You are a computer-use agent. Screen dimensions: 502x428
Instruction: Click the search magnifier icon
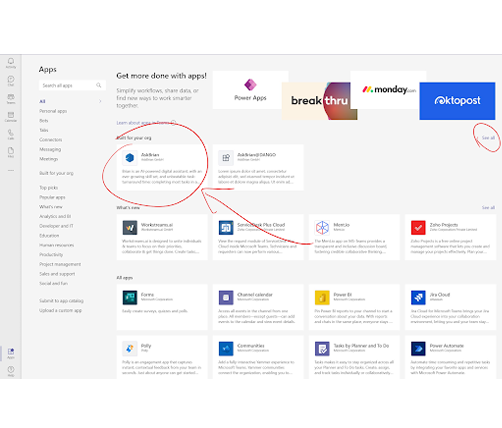[99, 85]
